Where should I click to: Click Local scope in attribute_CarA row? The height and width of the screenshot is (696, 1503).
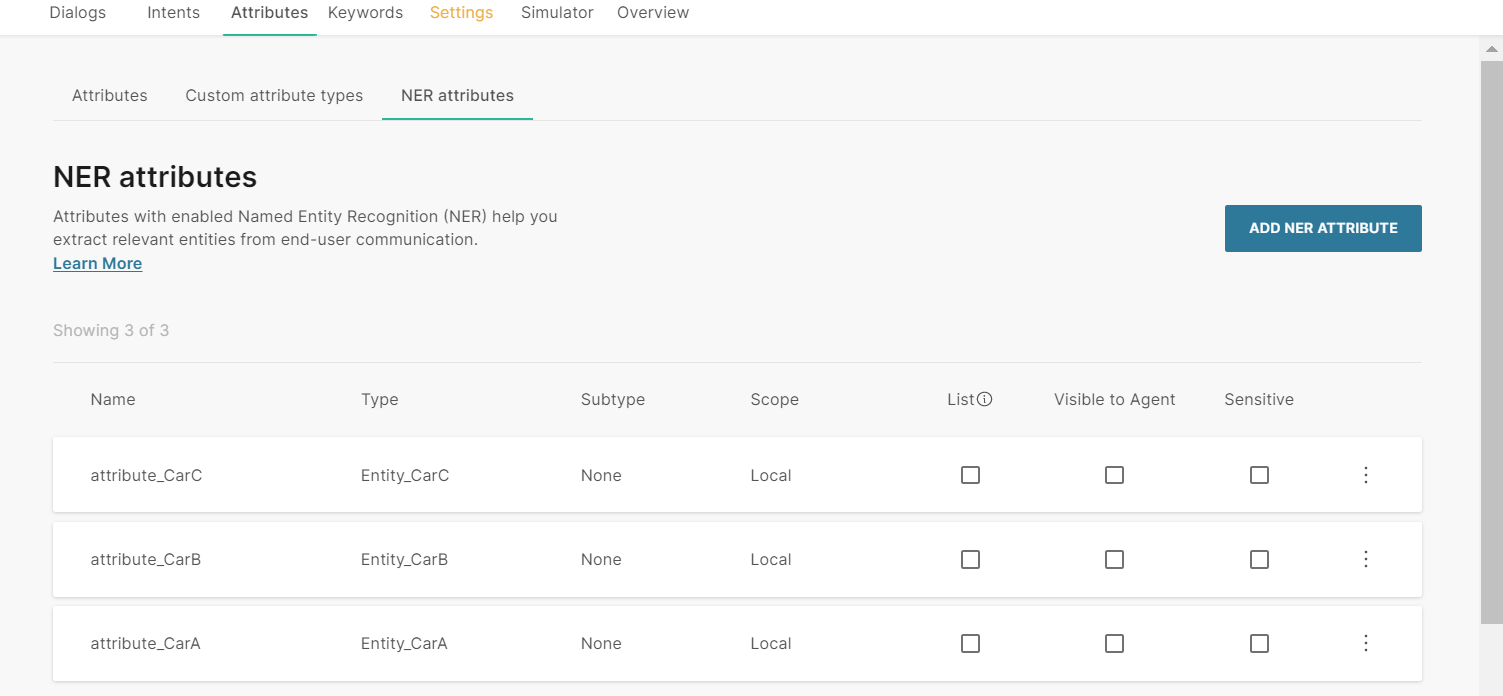coord(771,643)
